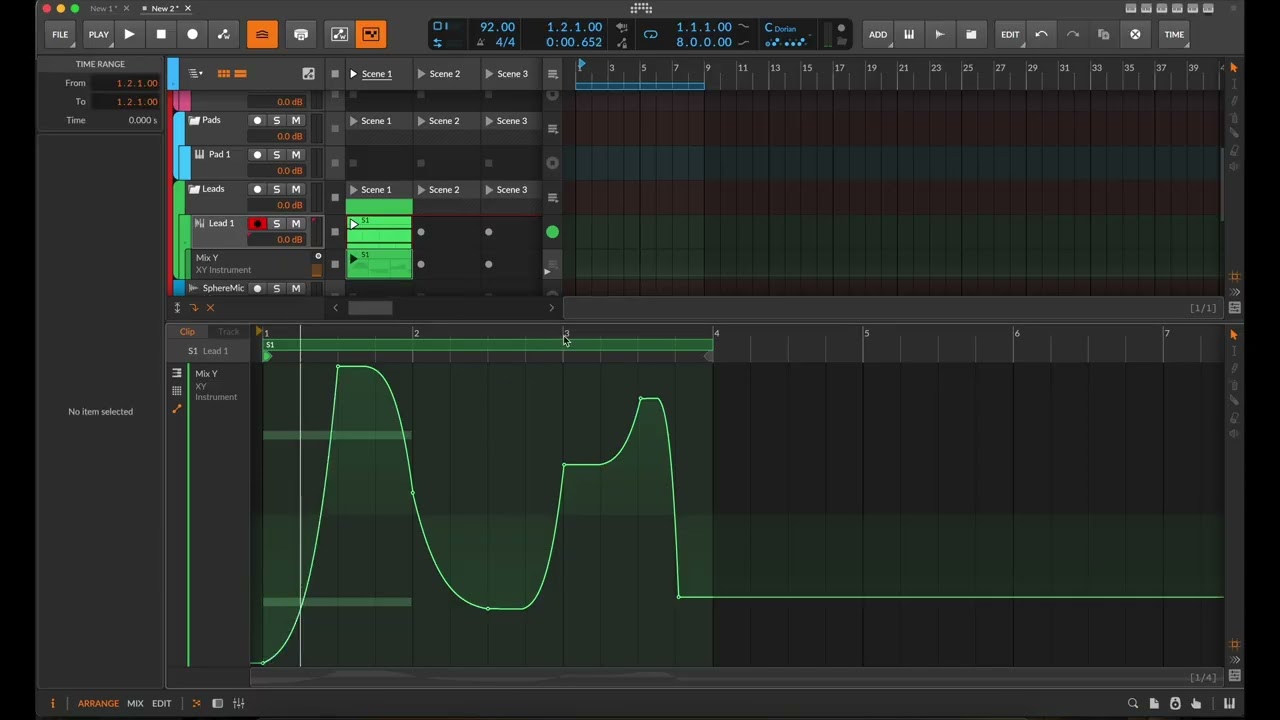Toggle the arranger loop button

tap(651, 34)
